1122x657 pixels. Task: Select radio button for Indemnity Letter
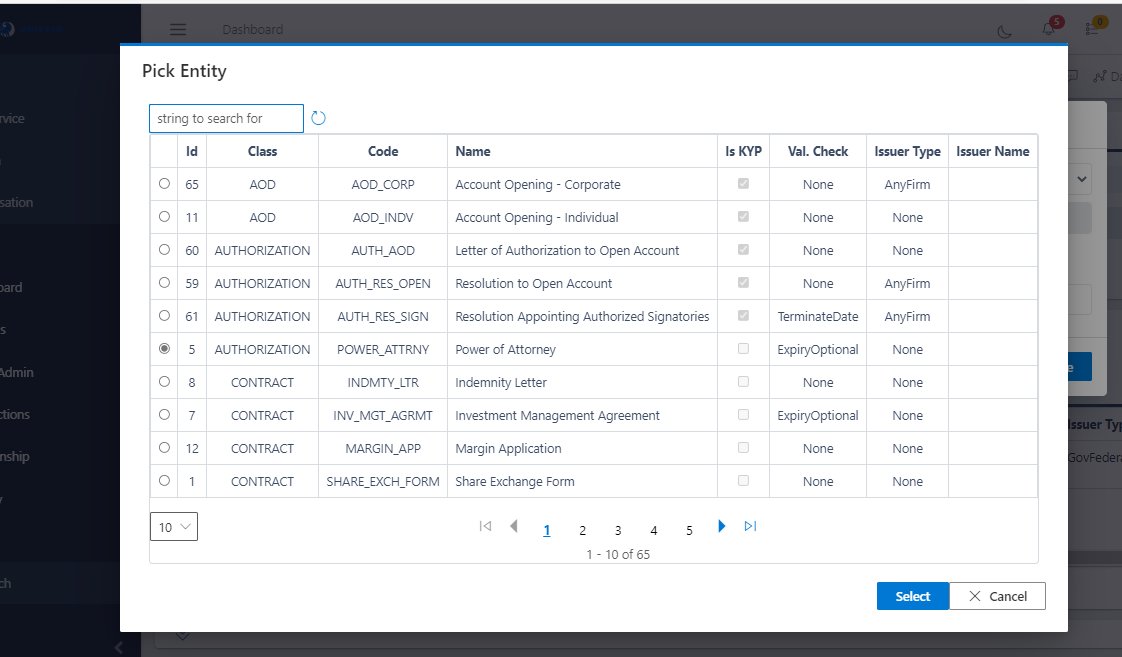tap(164, 382)
